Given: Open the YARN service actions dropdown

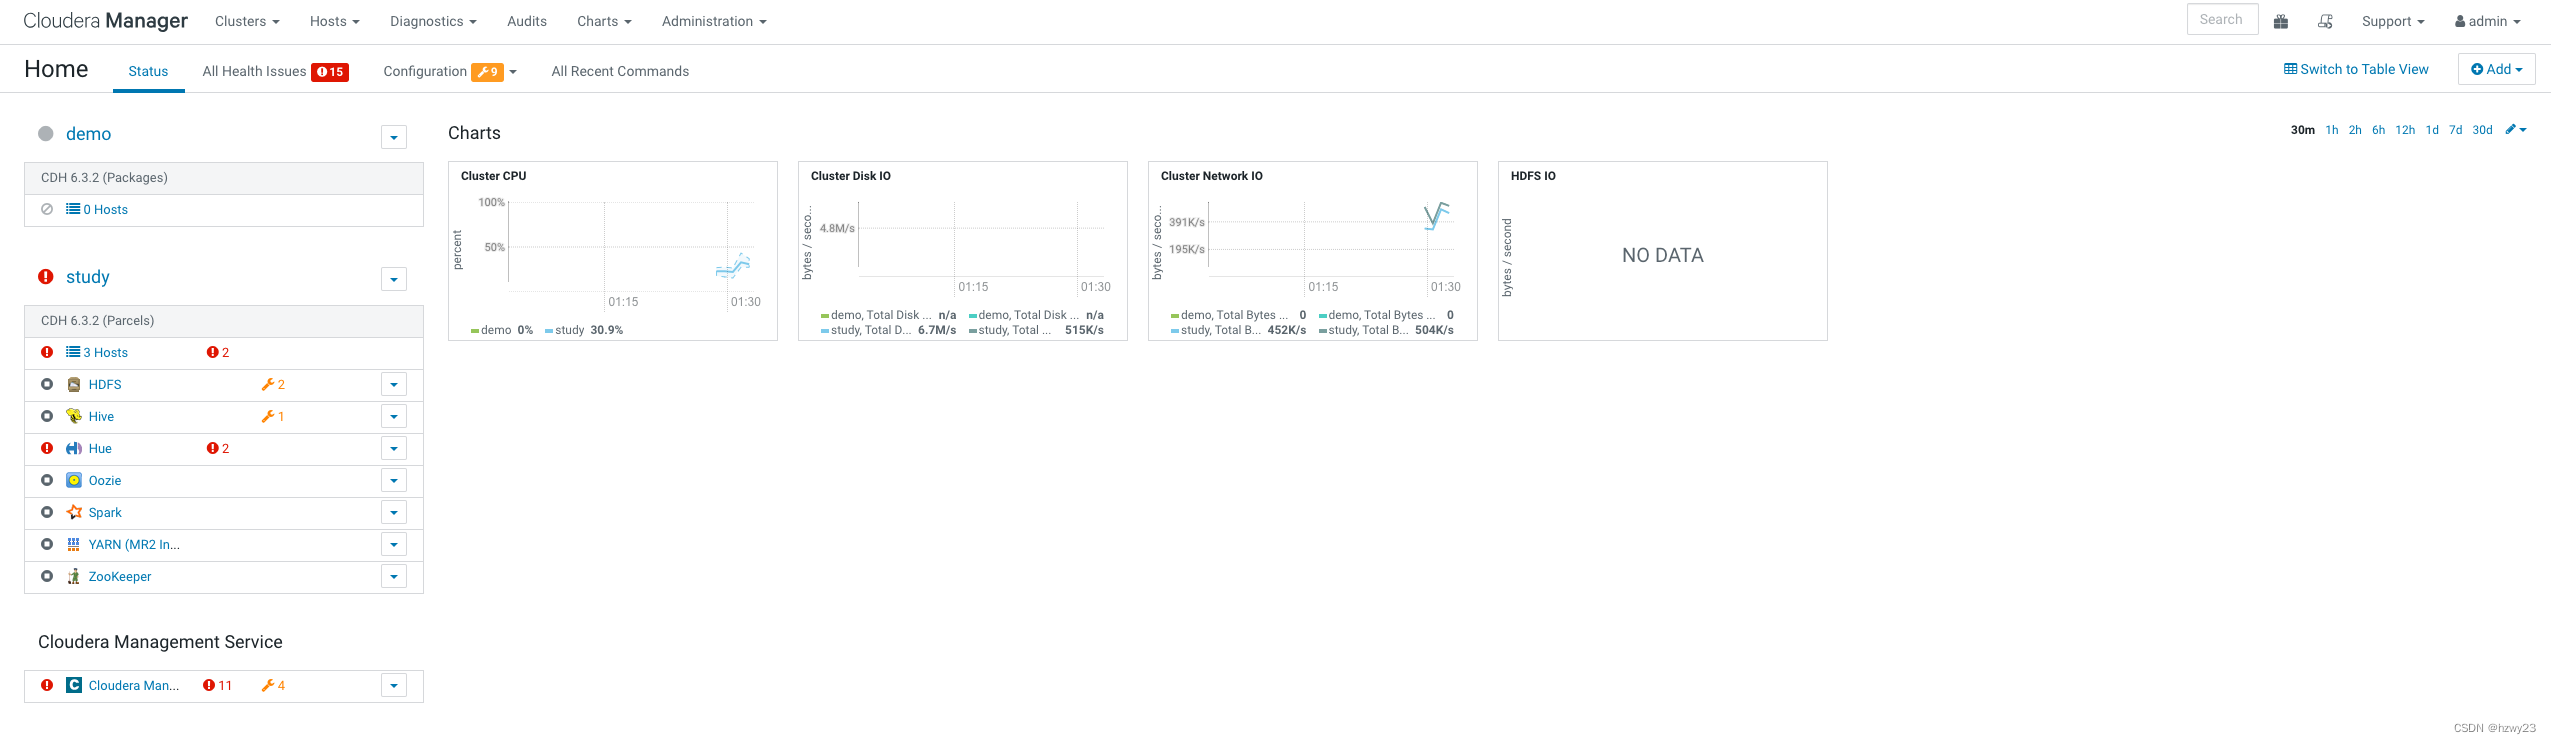Looking at the screenshot, I should pyautogui.click(x=394, y=545).
